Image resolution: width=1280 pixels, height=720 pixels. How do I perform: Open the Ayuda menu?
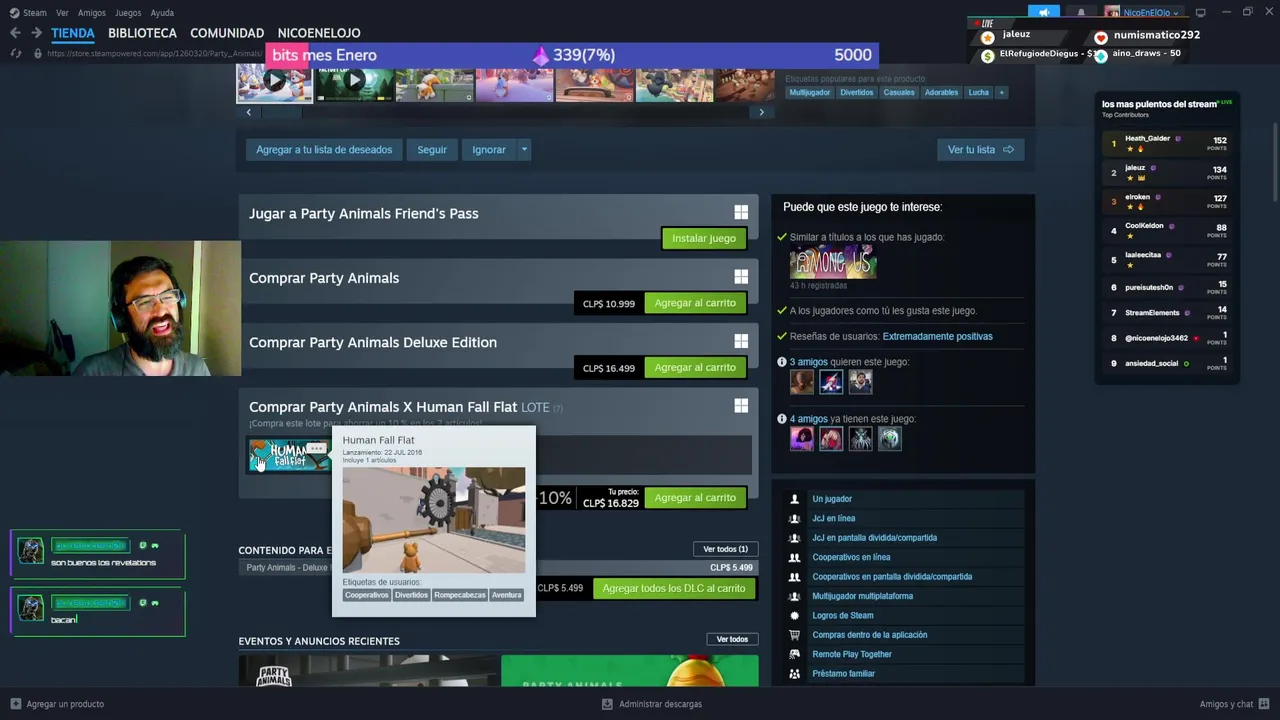[162, 13]
